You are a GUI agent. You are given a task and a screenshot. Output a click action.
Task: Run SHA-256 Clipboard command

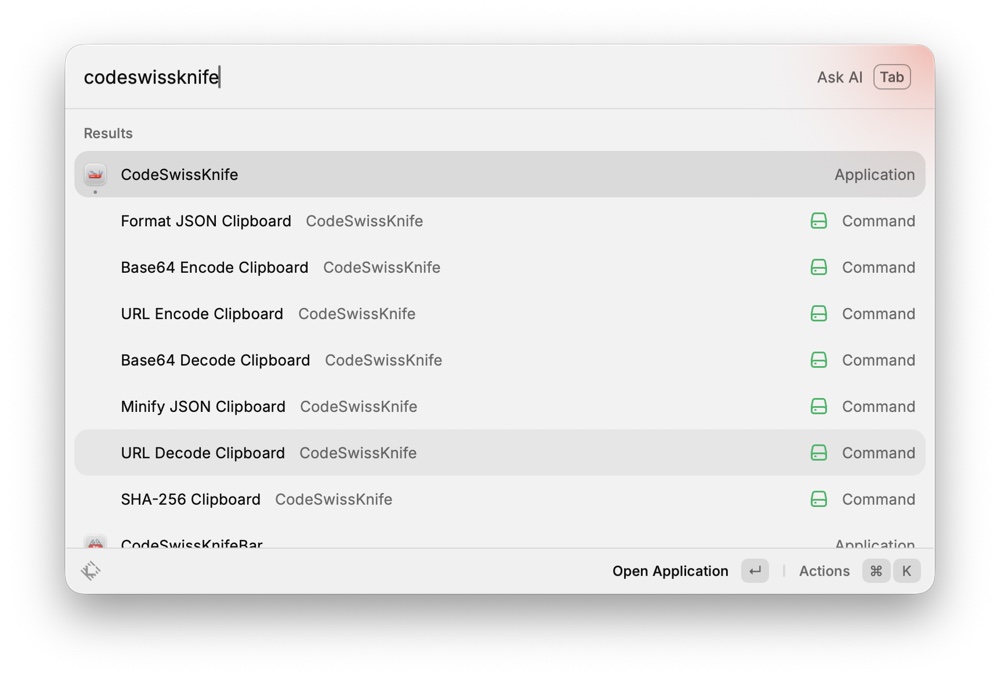499,499
